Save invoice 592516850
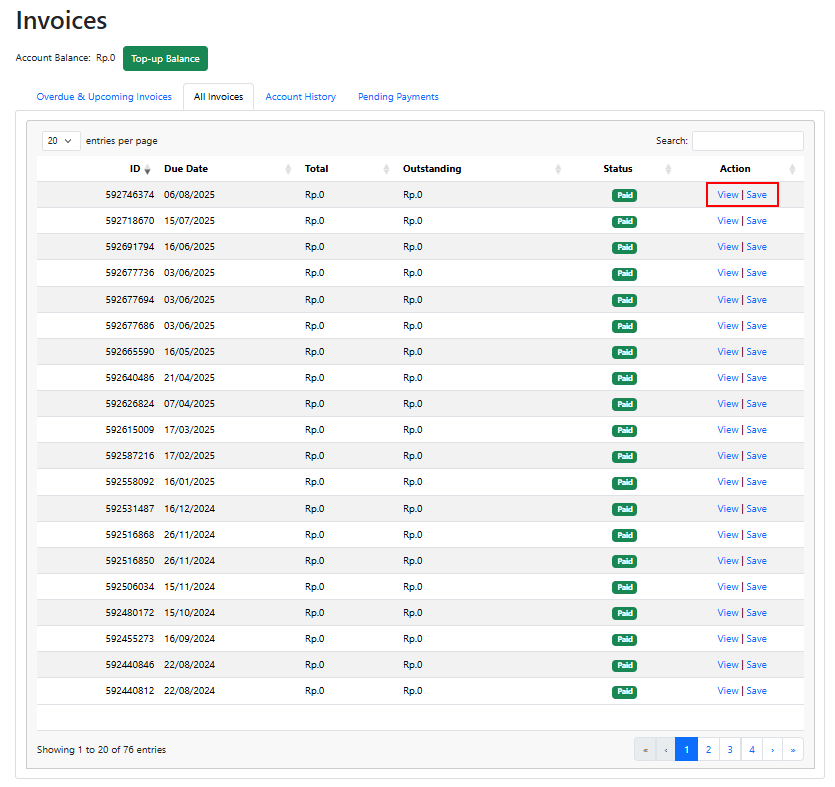Screen dimensions: 835x787 [x=756, y=561]
